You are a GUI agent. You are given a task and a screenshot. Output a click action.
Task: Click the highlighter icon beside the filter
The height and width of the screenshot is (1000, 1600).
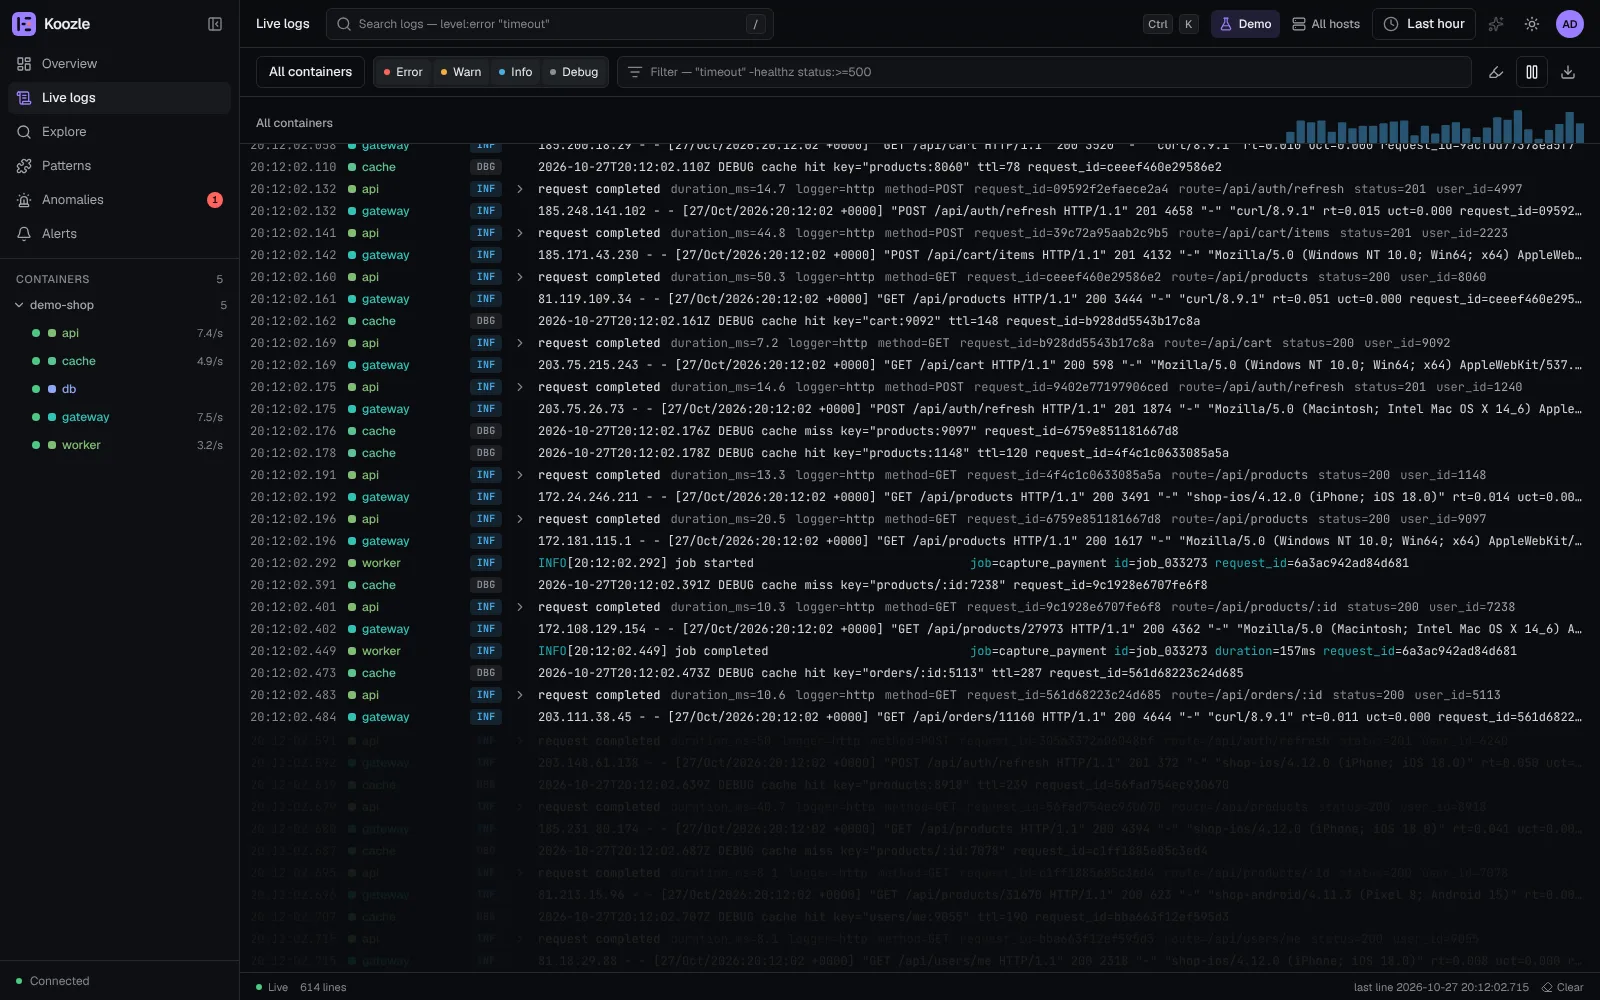click(1496, 72)
